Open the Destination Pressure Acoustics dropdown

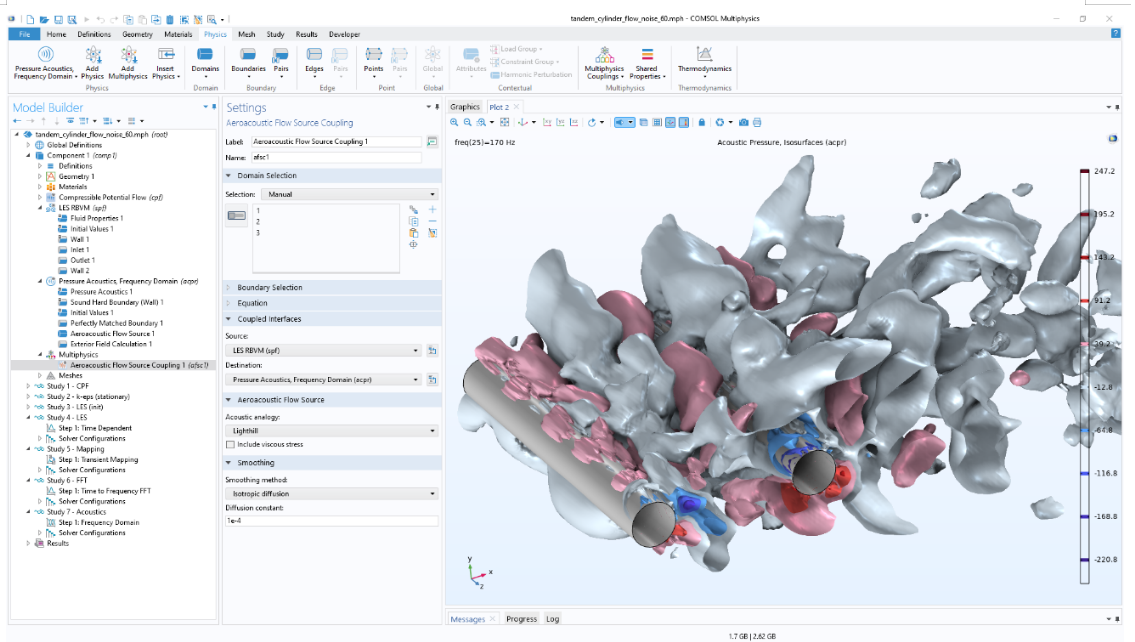pyautogui.click(x=324, y=379)
